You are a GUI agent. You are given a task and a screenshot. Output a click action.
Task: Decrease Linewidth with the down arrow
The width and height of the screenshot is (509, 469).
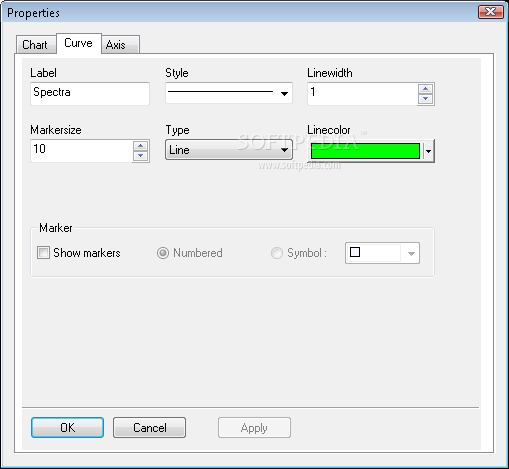[x=425, y=99]
